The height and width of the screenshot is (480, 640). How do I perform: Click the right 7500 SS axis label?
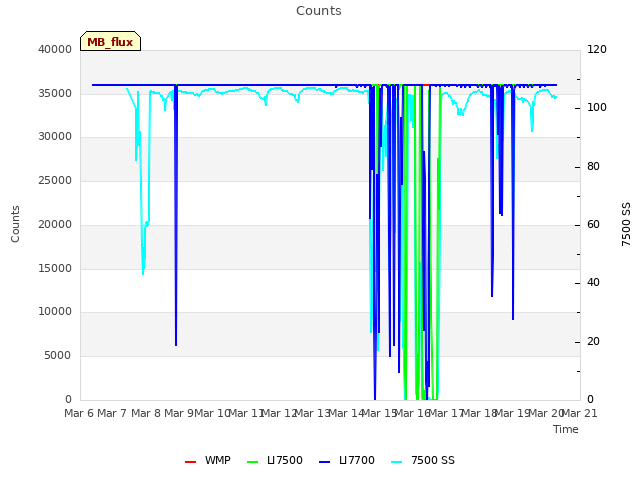click(626, 224)
